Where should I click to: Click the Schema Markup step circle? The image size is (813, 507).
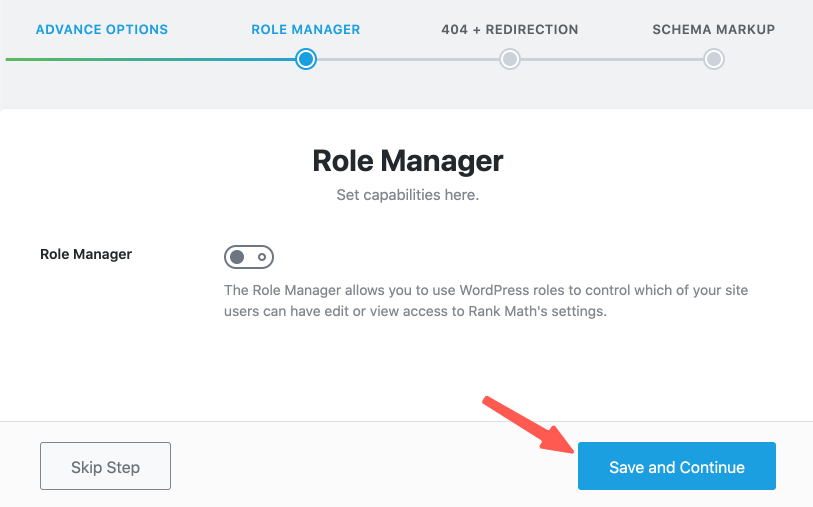point(713,60)
